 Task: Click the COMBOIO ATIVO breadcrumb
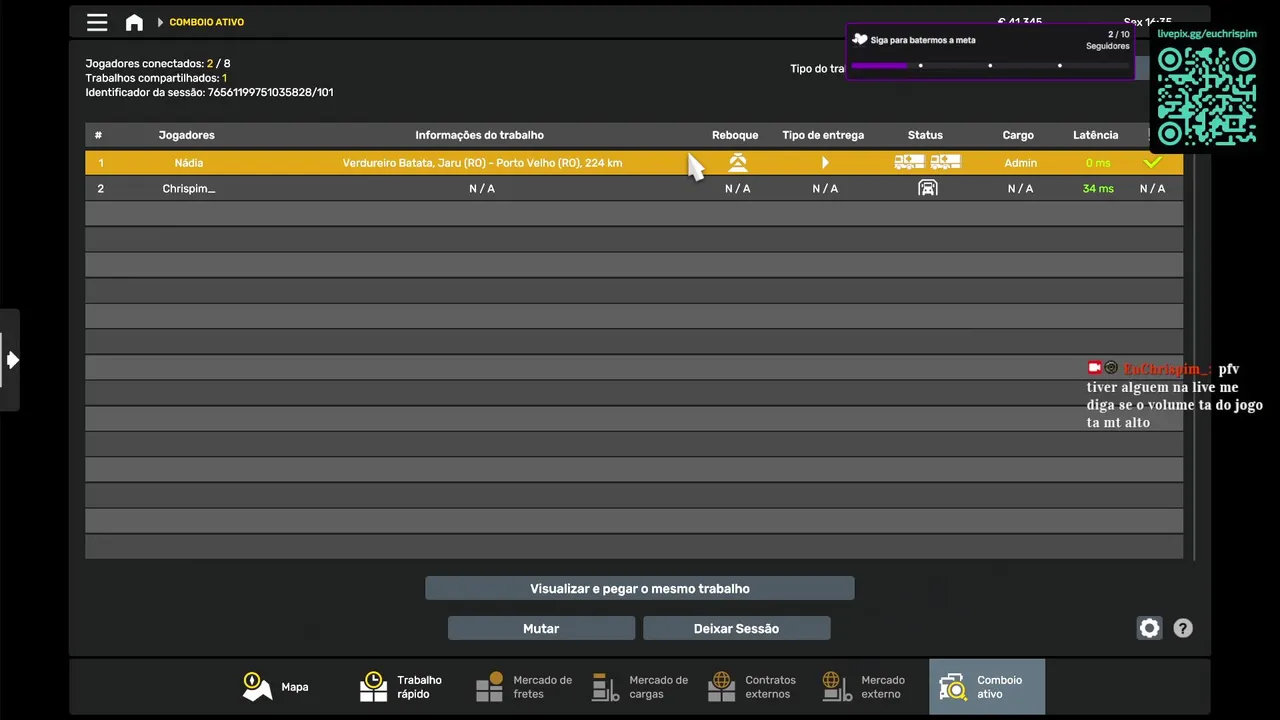point(206,22)
